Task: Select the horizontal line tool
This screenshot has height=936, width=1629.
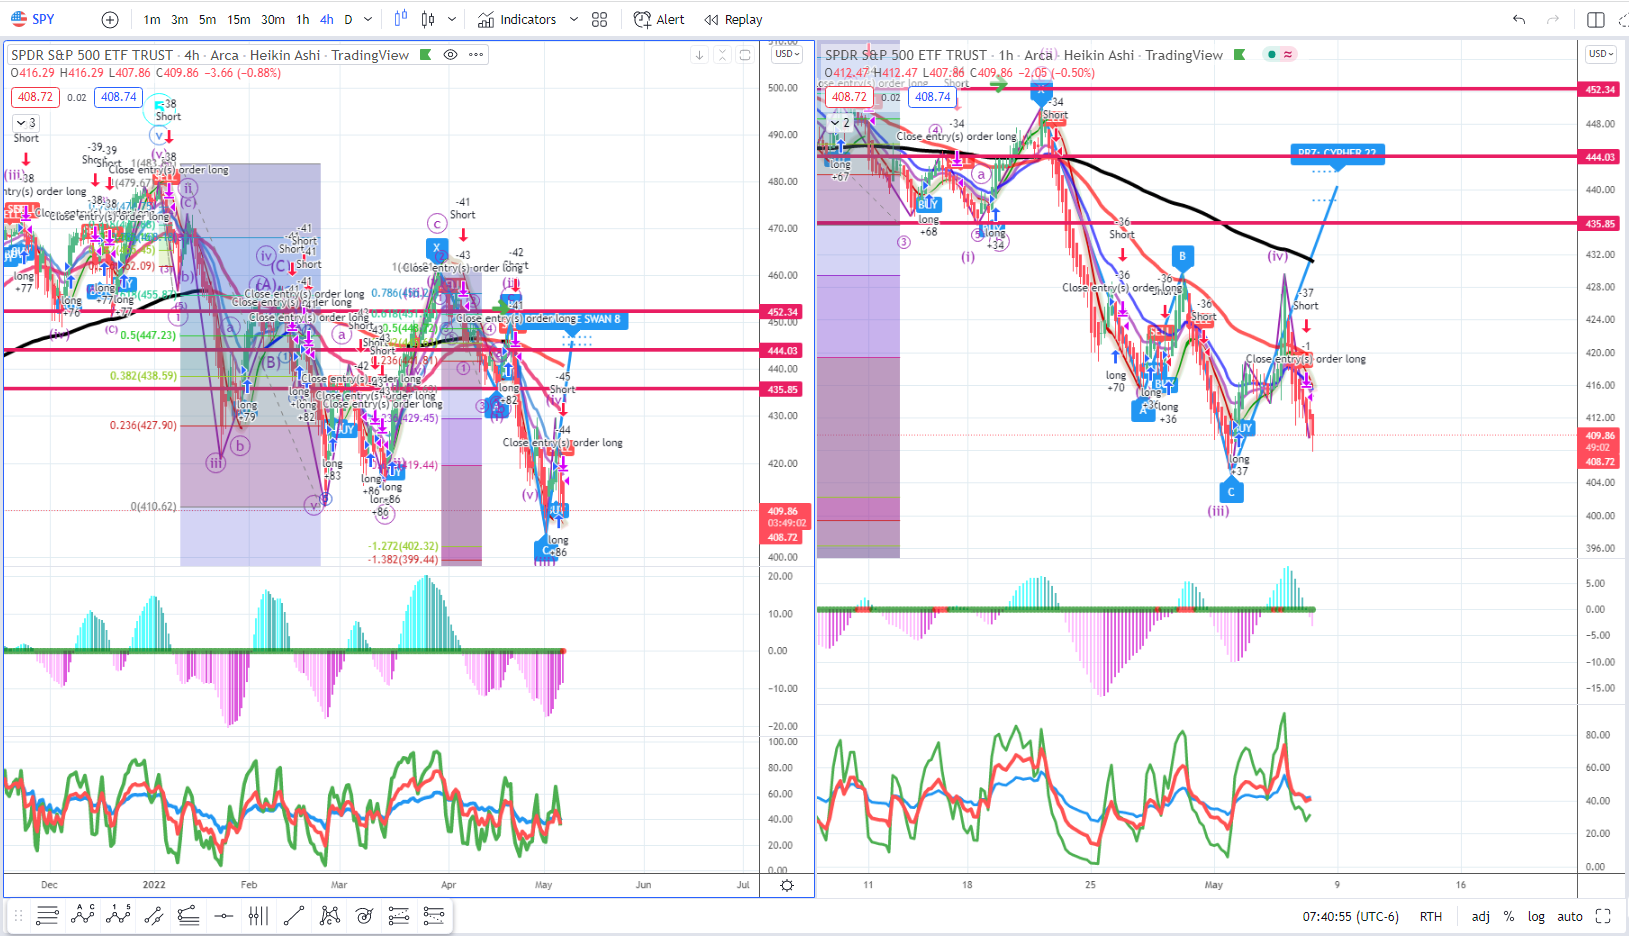Action: [223, 915]
